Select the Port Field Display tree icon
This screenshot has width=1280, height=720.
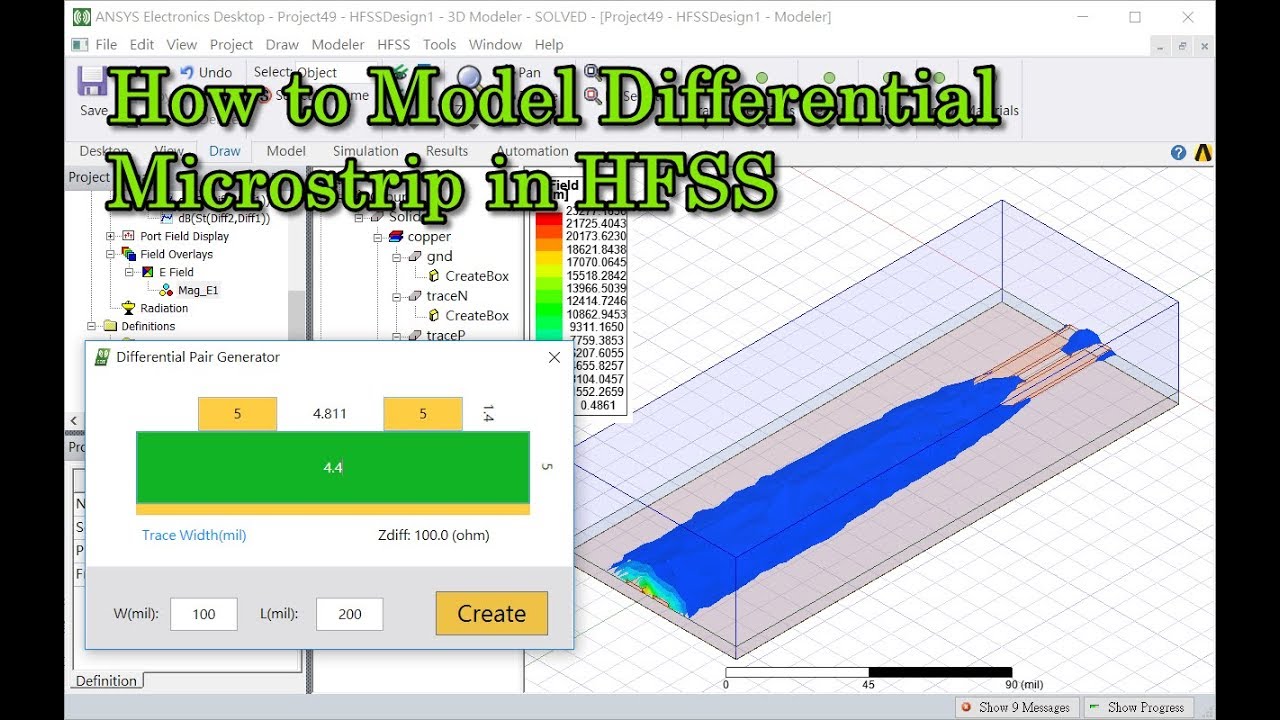(128, 236)
